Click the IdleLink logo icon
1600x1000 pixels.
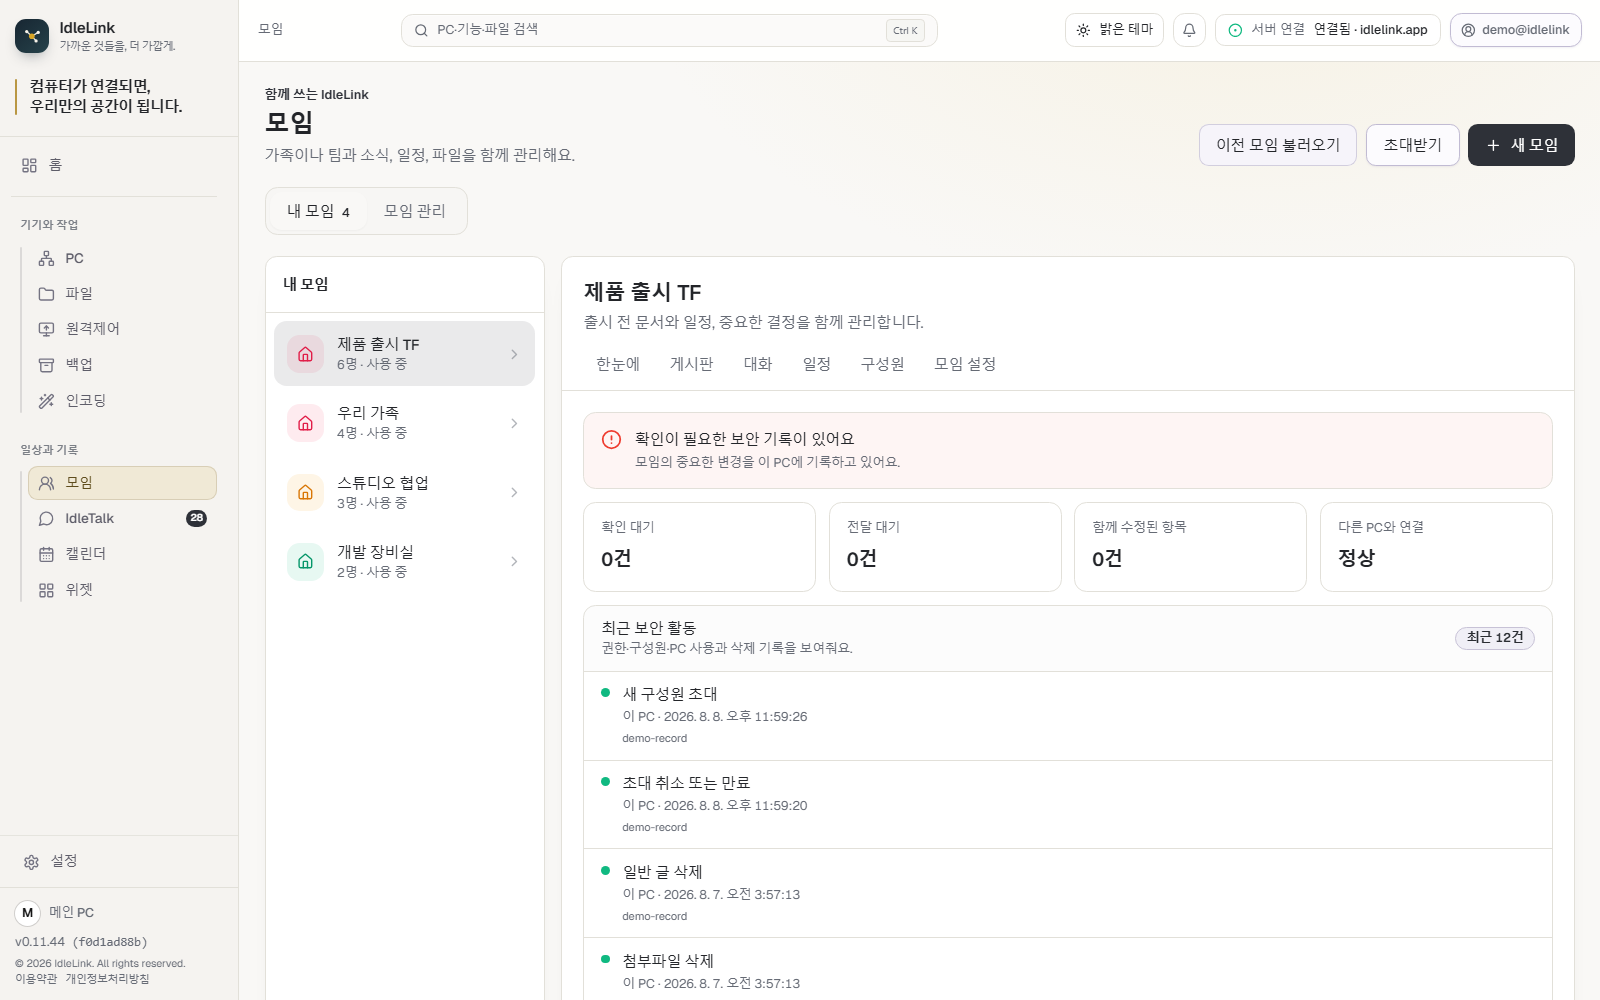pyautogui.click(x=32, y=36)
